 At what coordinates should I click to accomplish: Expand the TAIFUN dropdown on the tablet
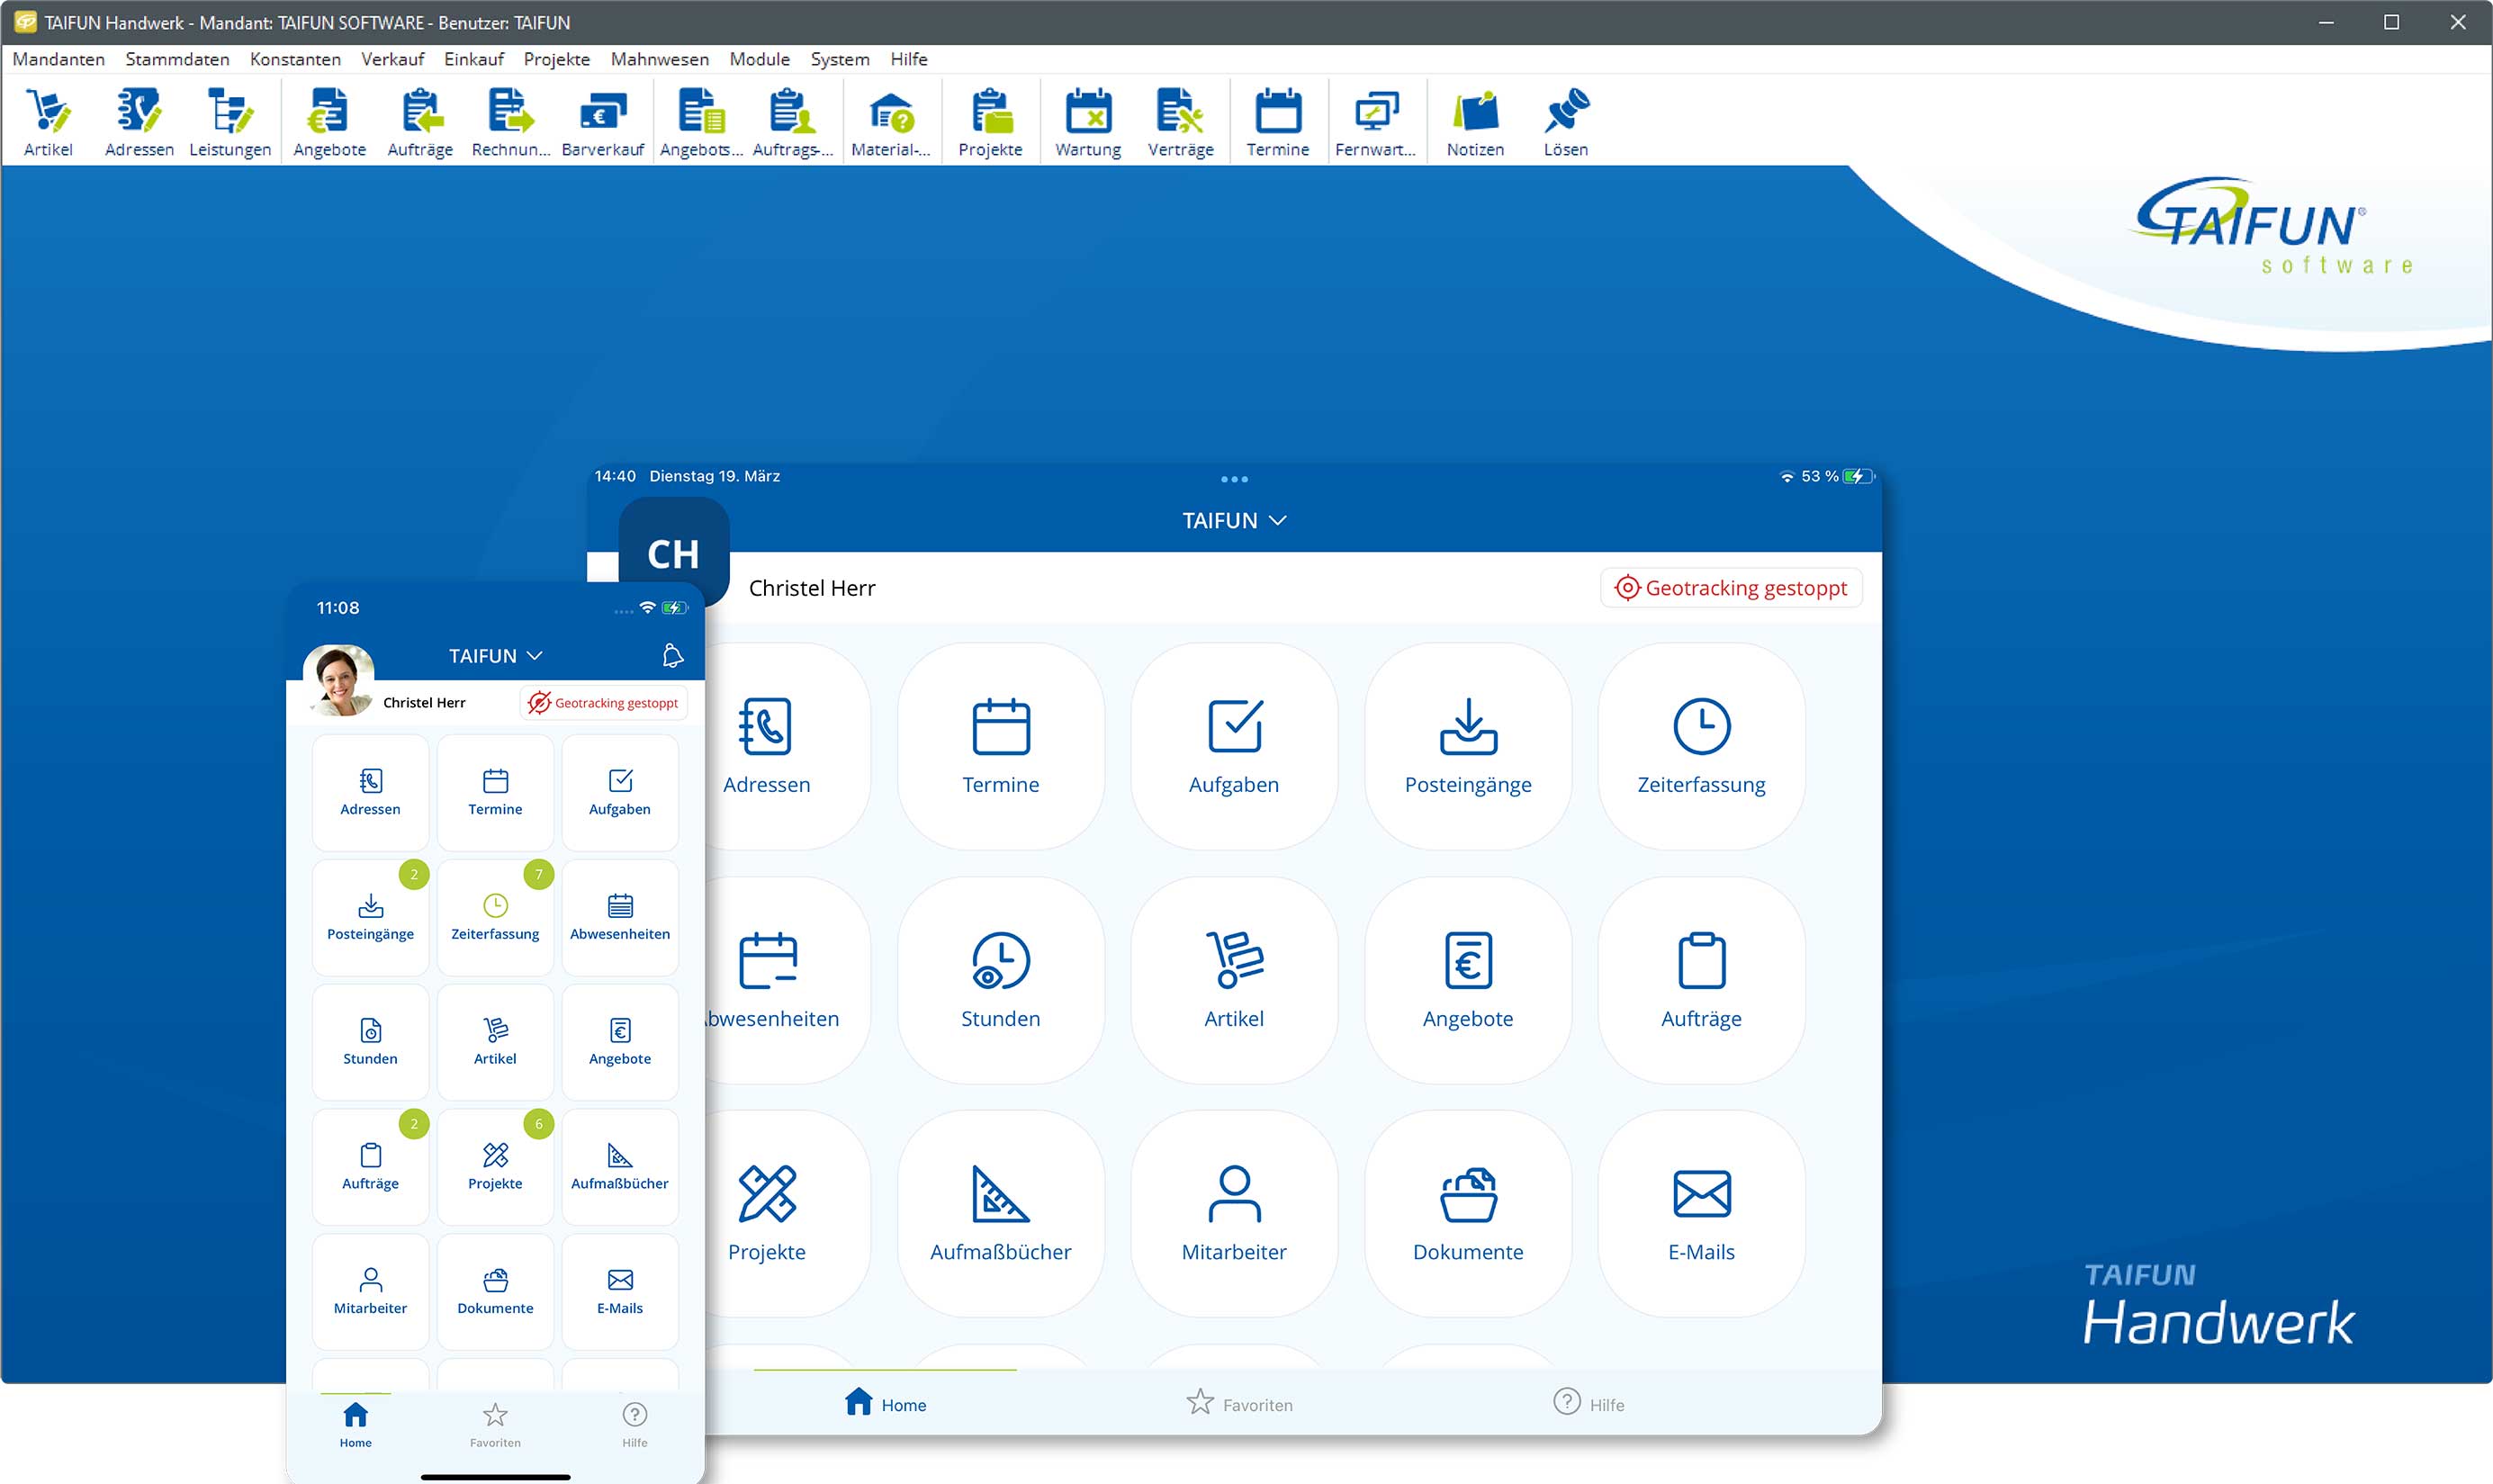click(1234, 520)
